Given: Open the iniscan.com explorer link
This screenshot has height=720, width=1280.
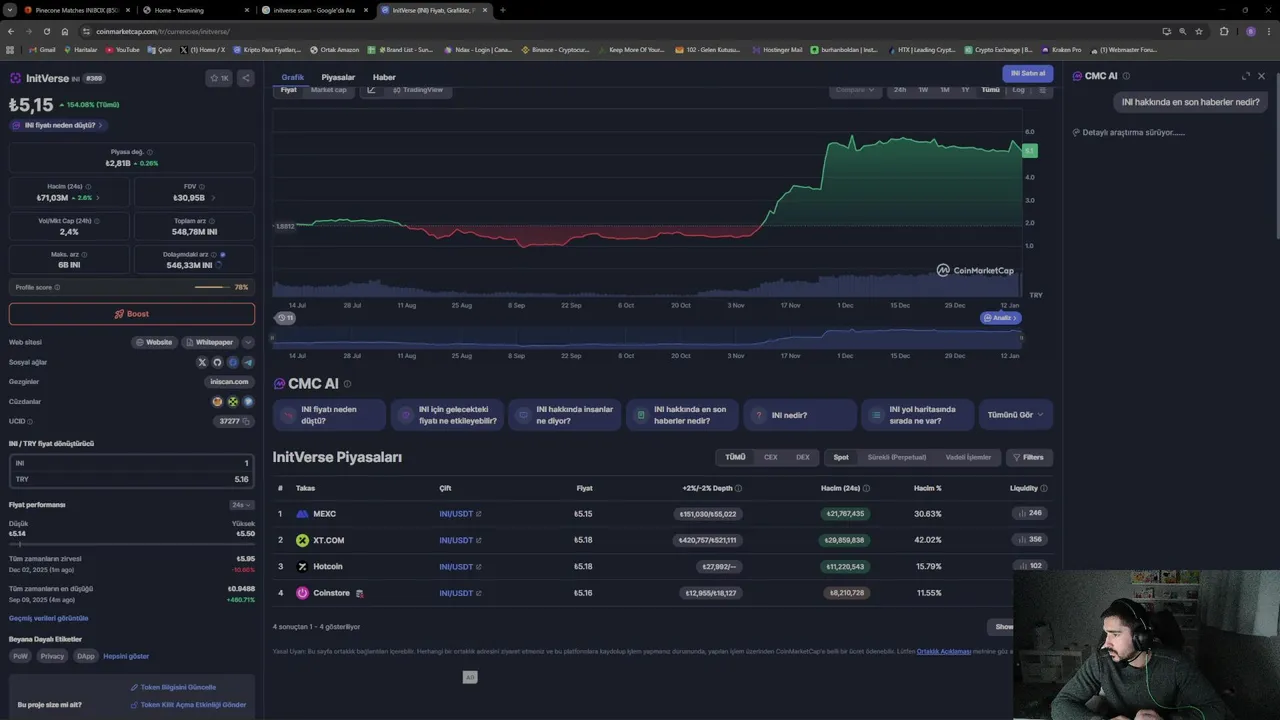Looking at the screenshot, I should pos(229,382).
